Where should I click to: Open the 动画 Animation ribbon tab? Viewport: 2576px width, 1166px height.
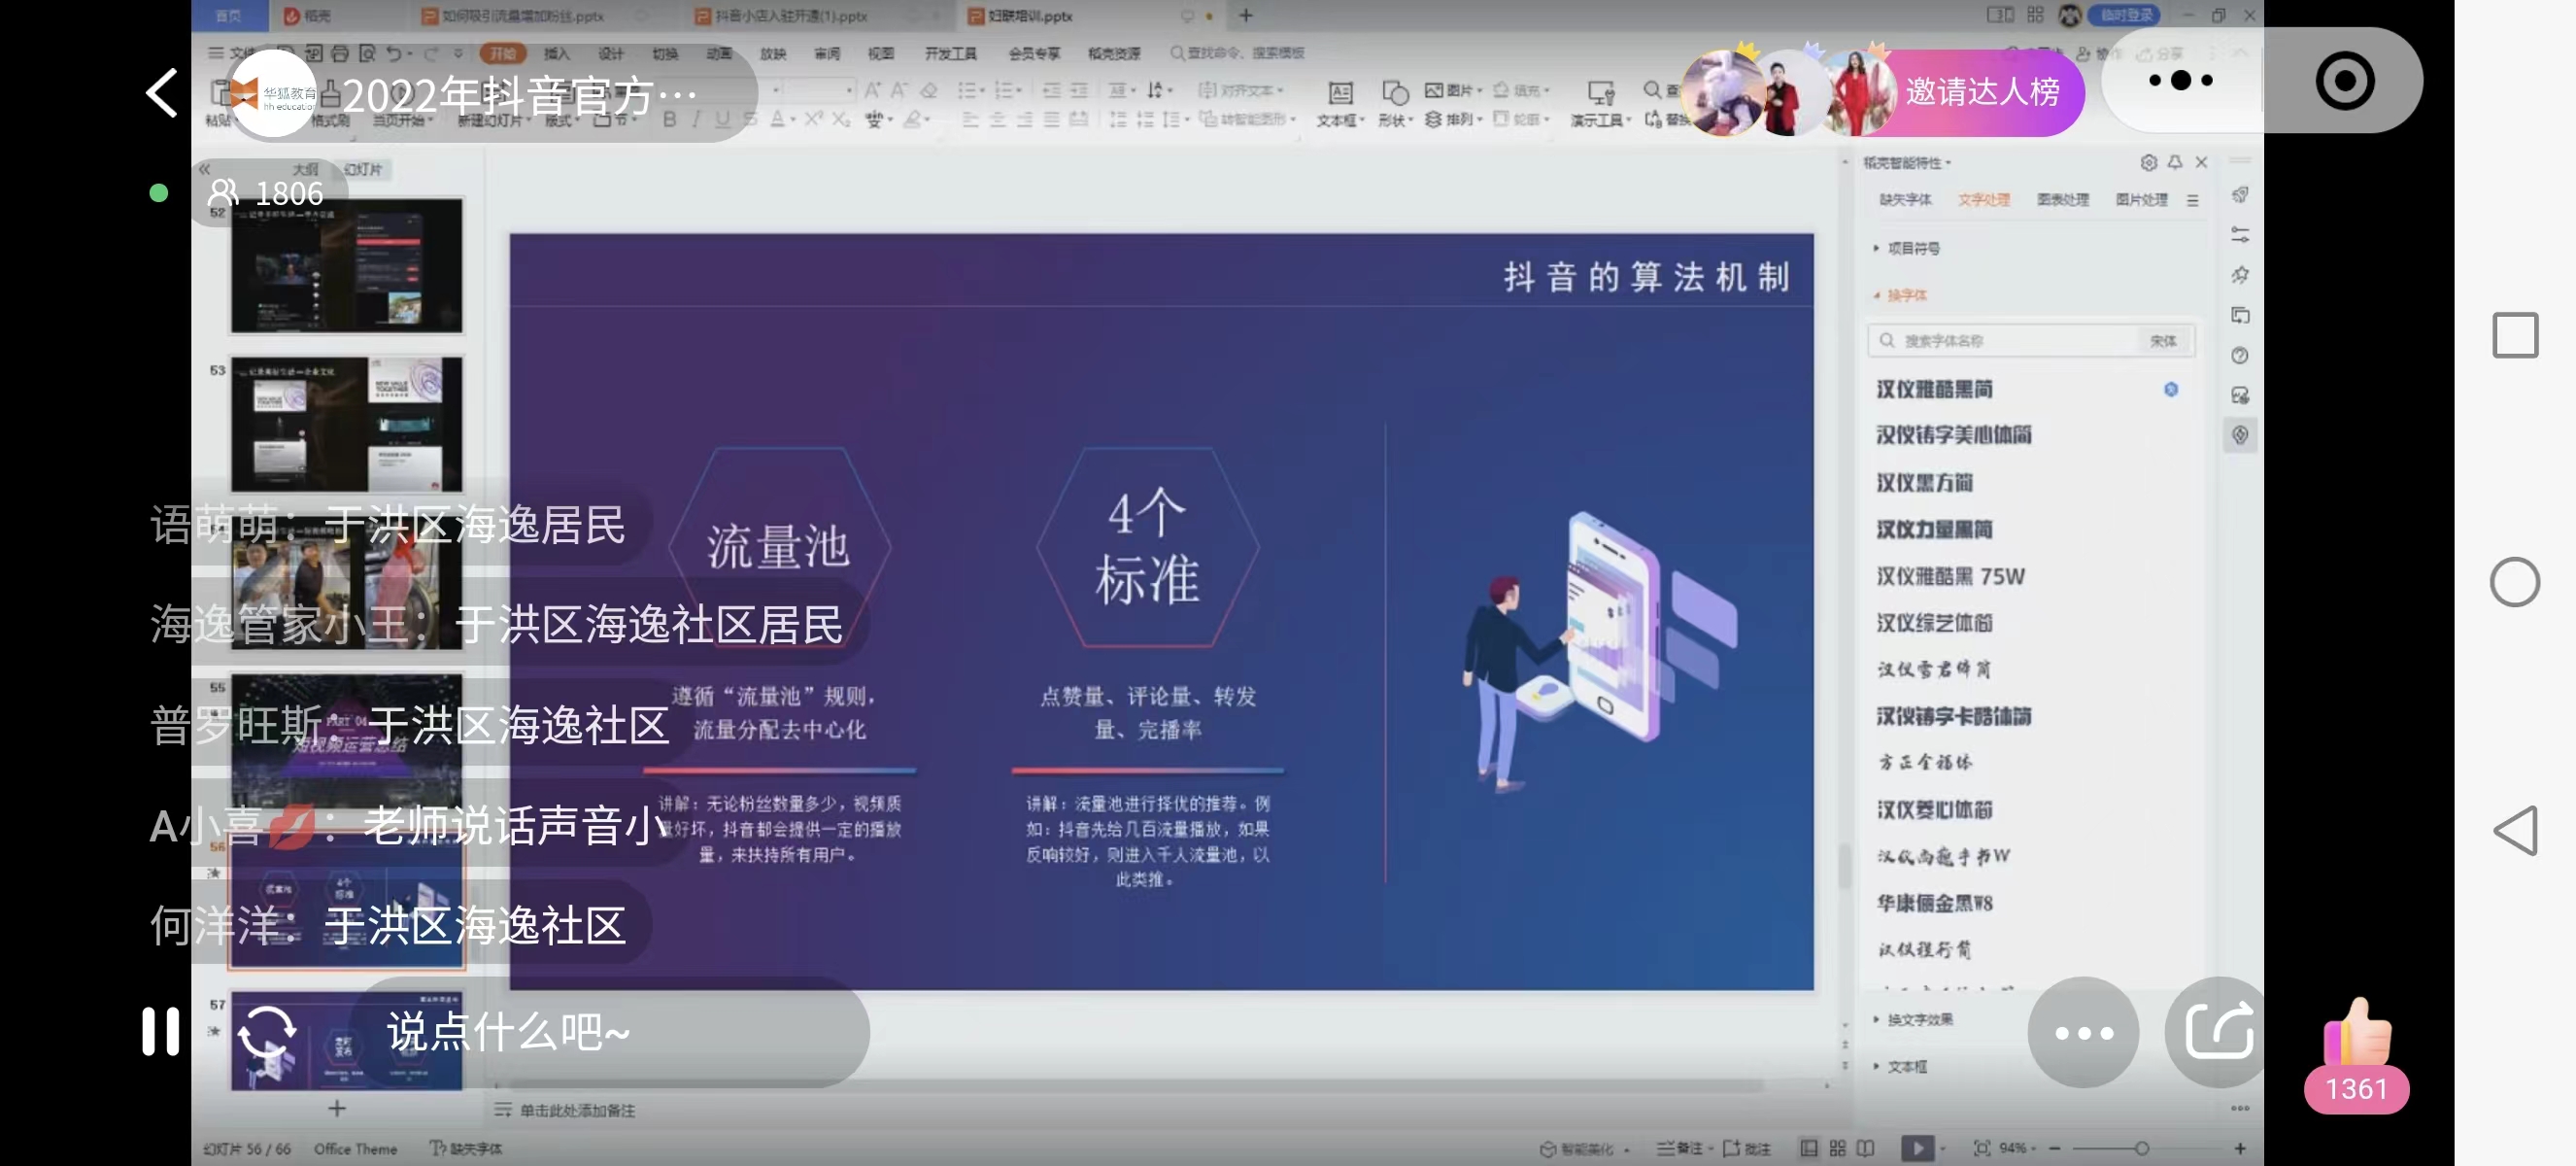pyautogui.click(x=719, y=53)
